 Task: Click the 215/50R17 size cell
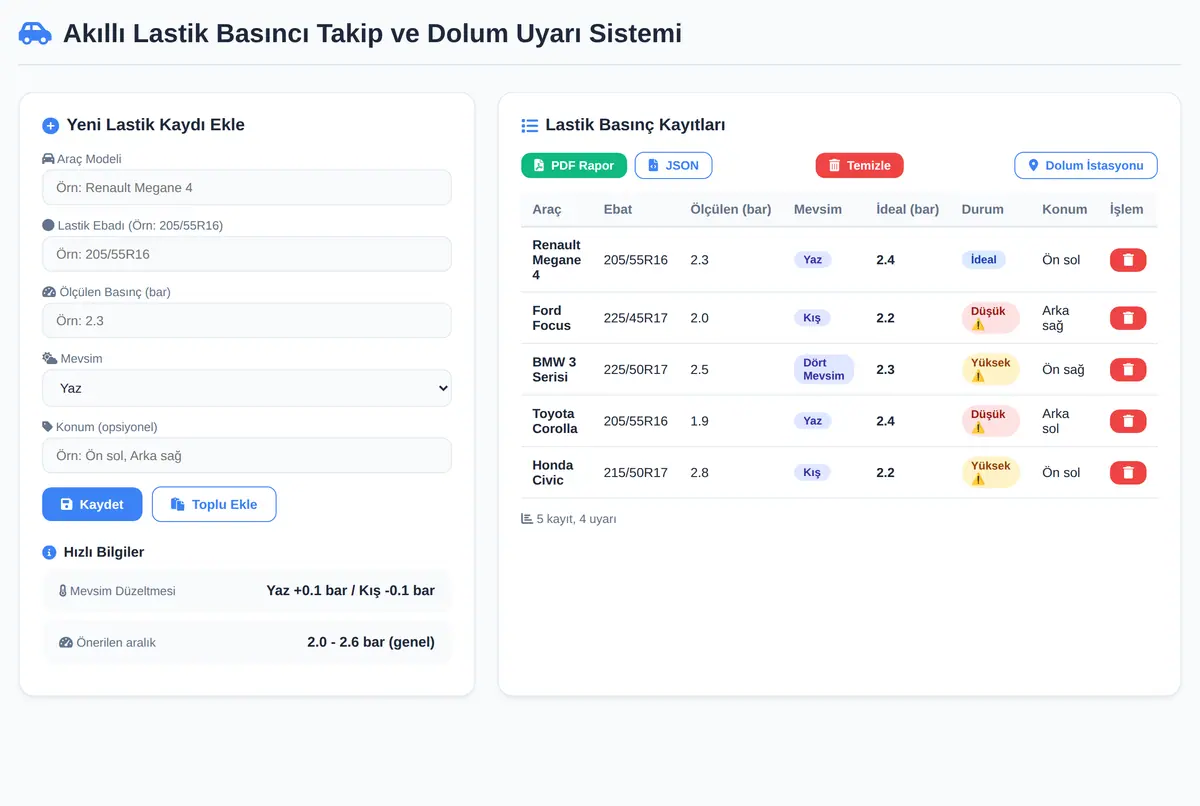pyautogui.click(x=636, y=473)
